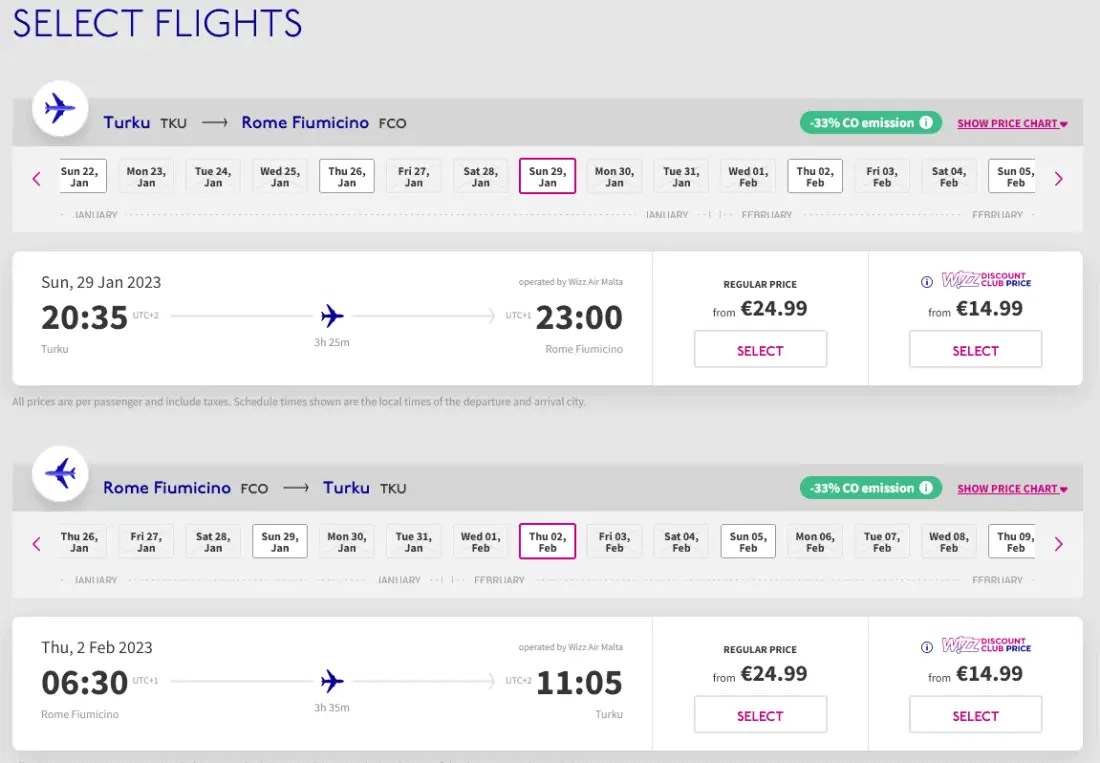Go to previous outbound dates with left arrow
Viewport: 1100px width, 763px height.
[37, 179]
